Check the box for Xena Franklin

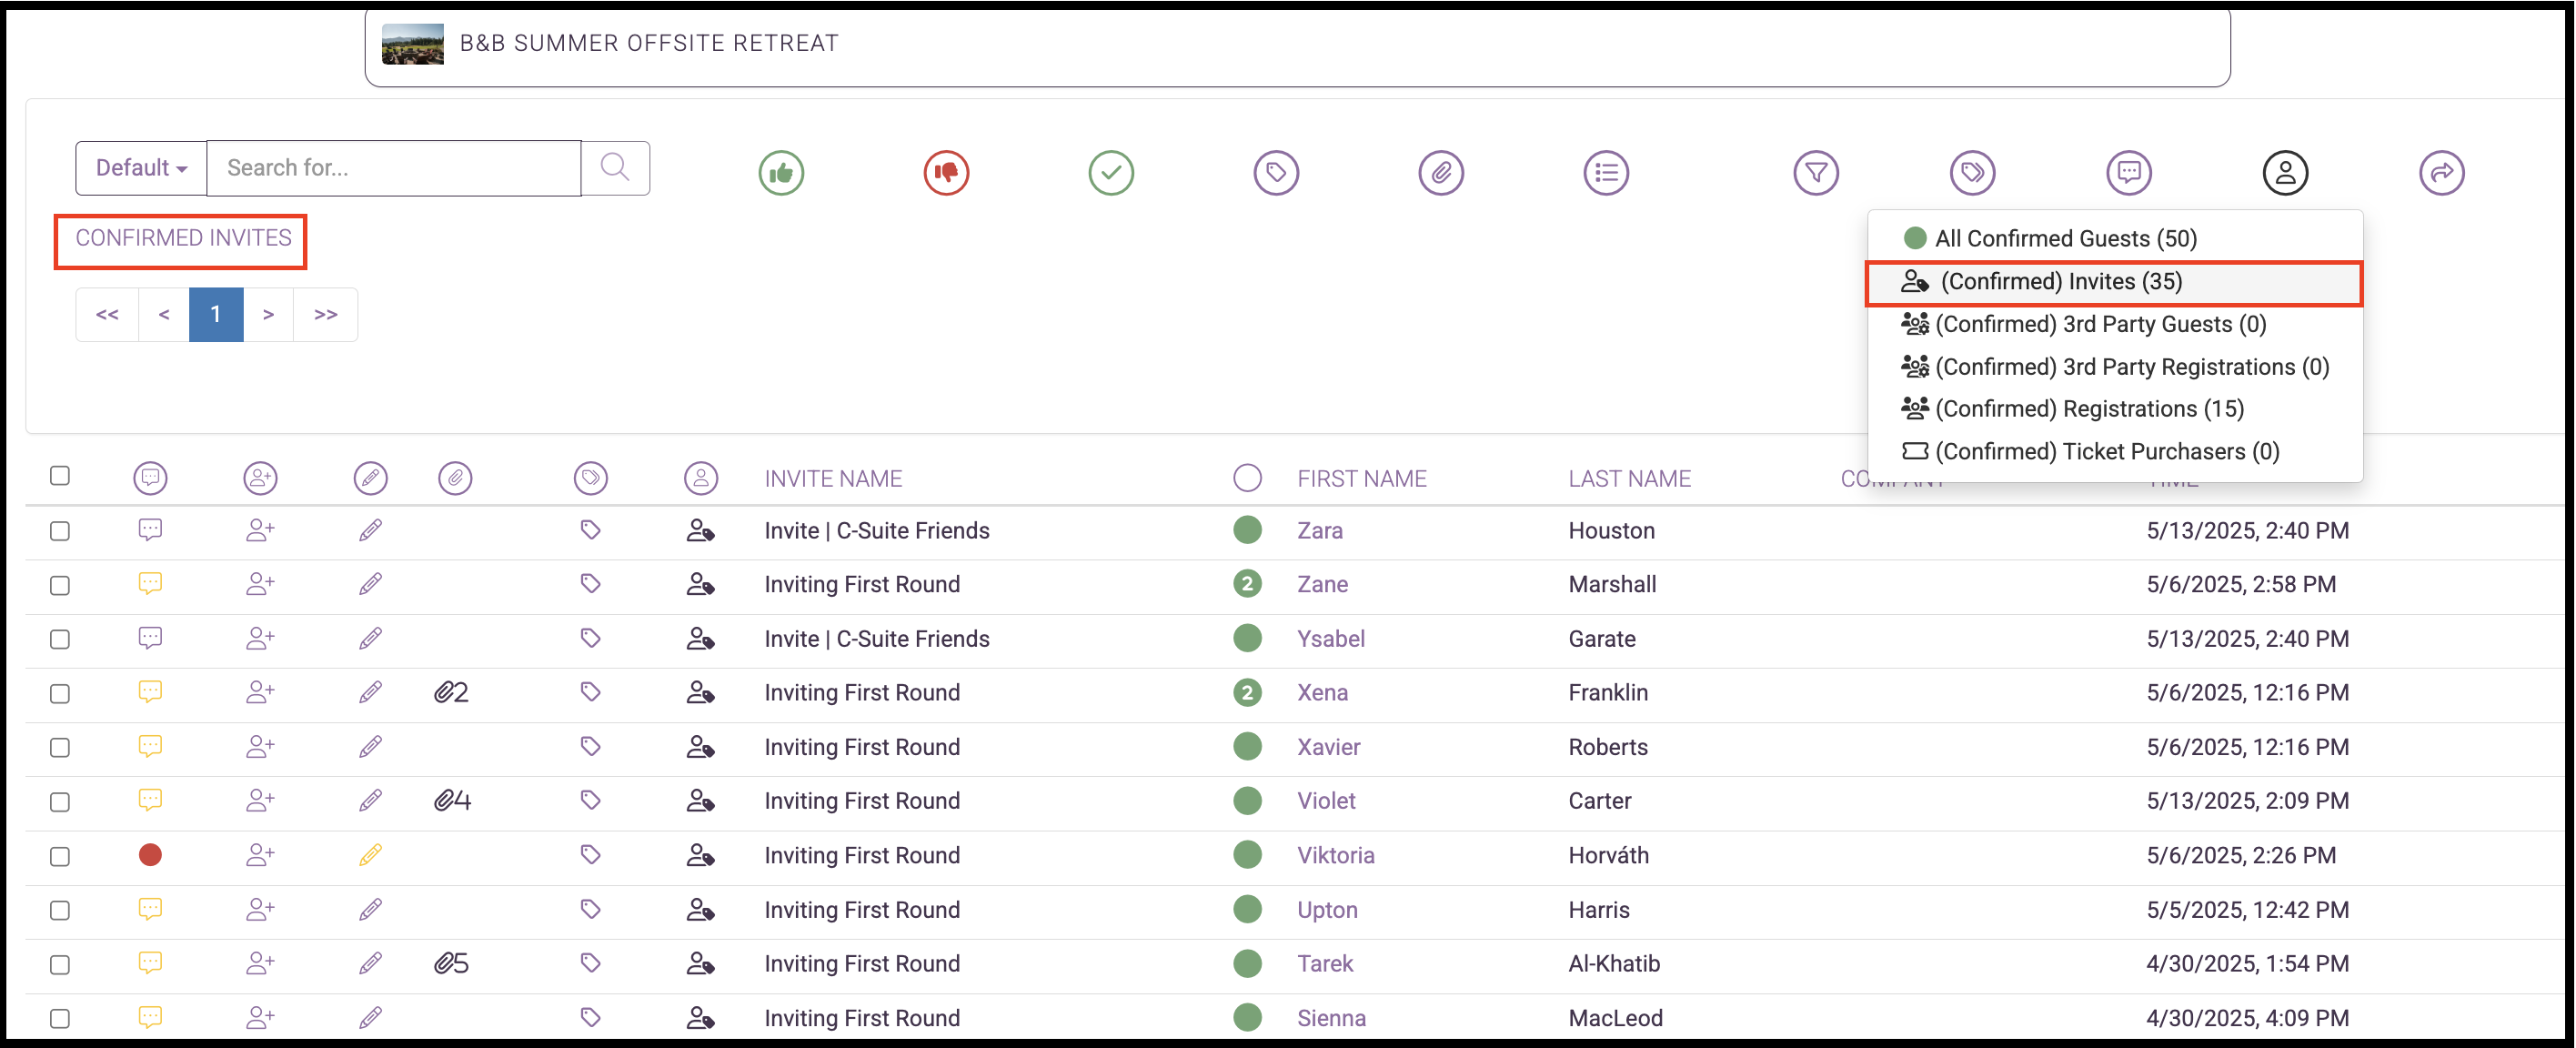(60, 693)
